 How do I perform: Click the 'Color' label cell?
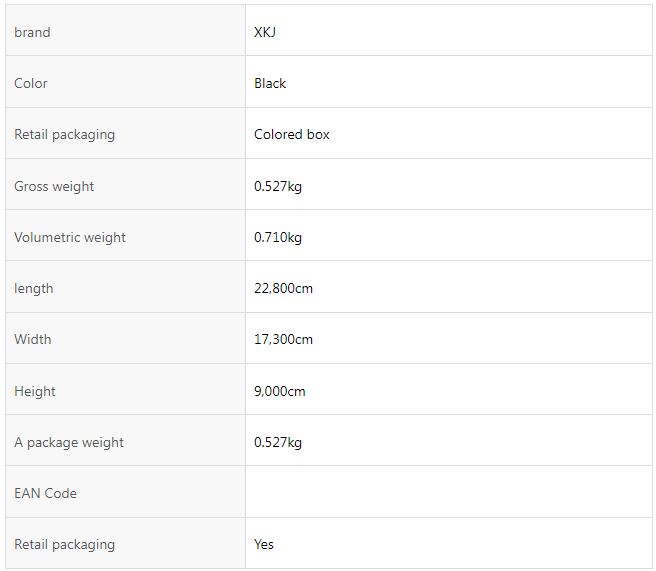tap(125, 82)
